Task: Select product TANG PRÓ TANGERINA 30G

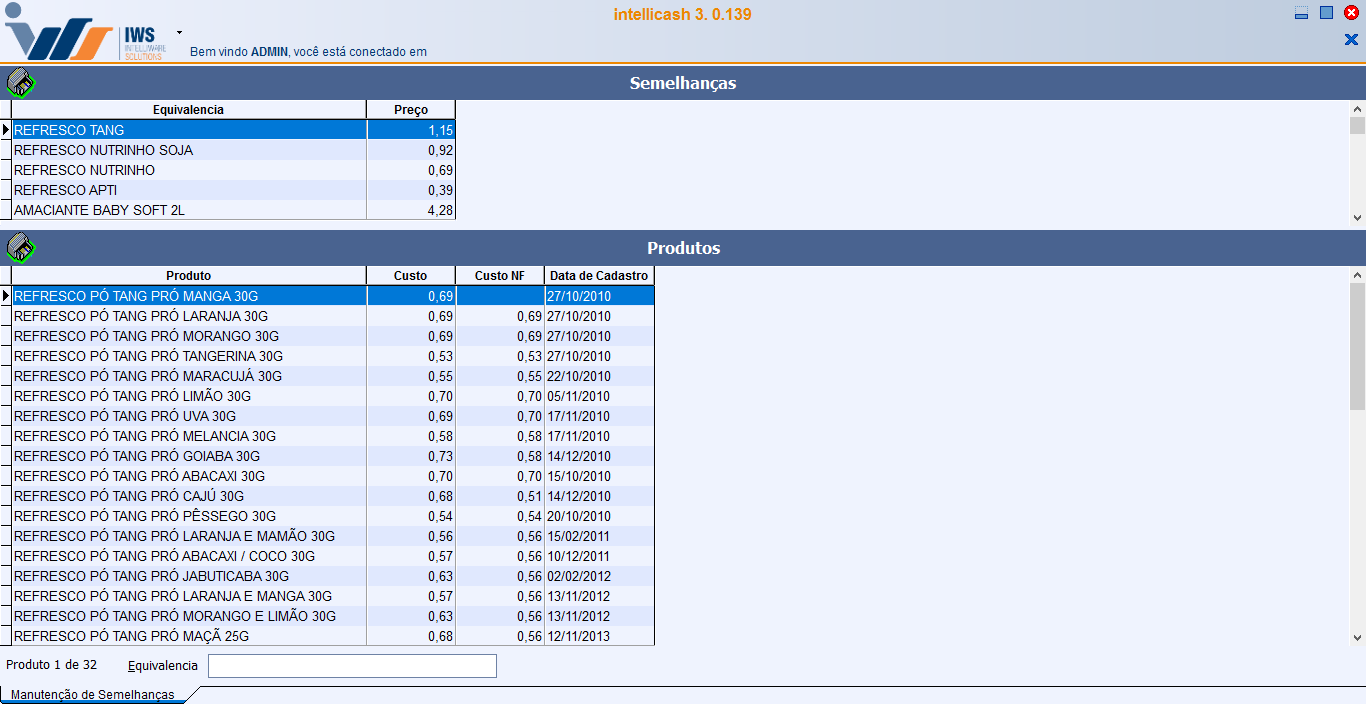Action: click(333, 356)
